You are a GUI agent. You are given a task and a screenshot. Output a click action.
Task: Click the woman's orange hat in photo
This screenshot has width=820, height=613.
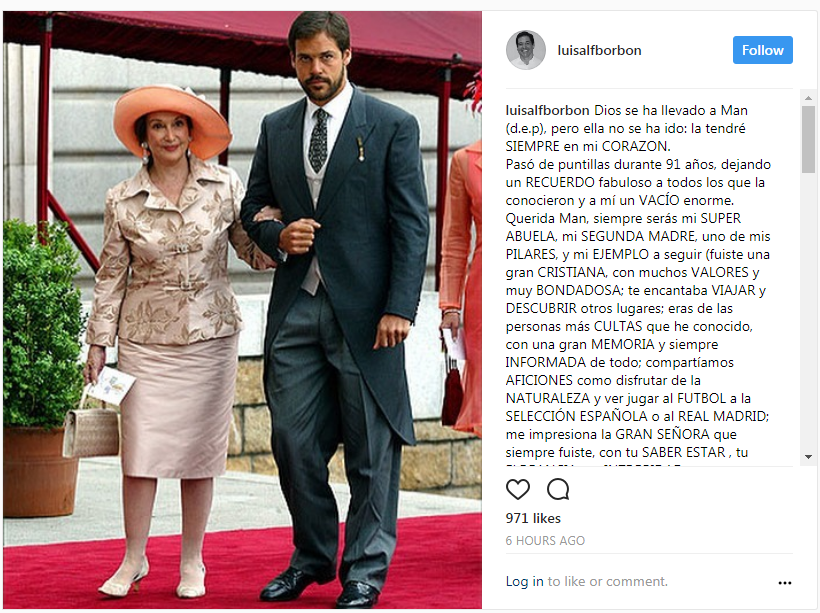[172, 120]
